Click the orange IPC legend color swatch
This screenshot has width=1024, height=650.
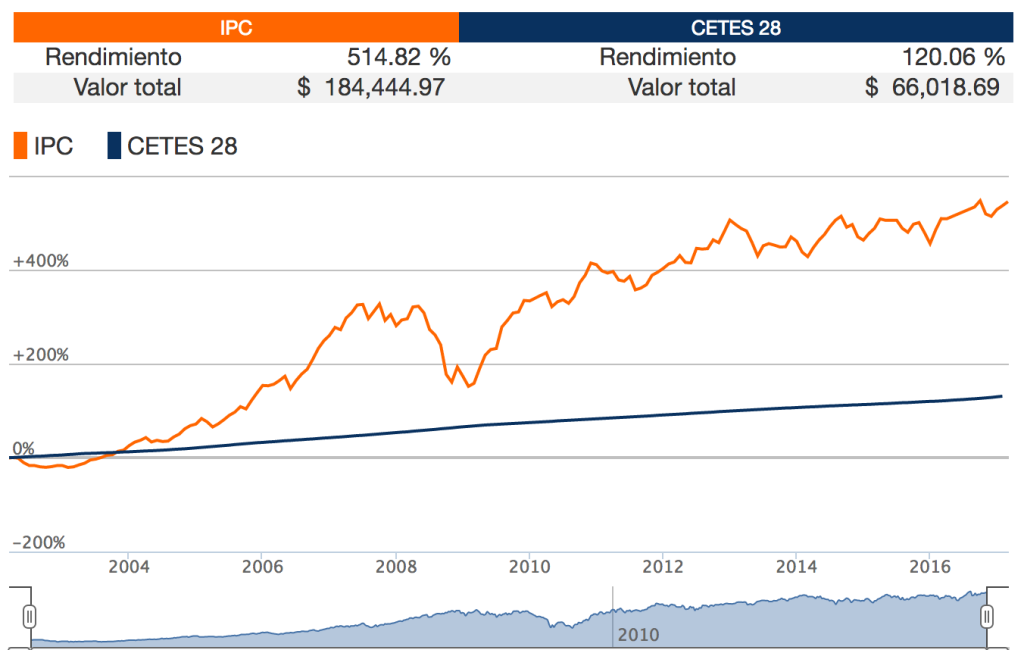pyautogui.click(x=20, y=146)
